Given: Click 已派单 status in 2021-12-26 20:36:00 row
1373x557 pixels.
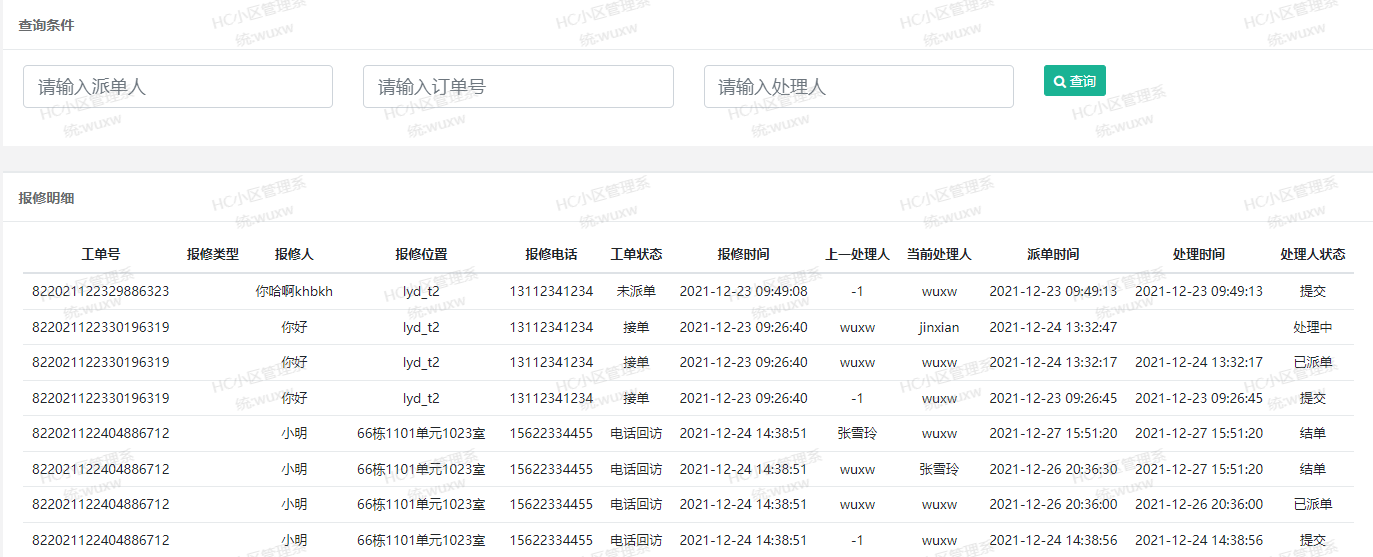Looking at the screenshot, I should (1313, 504).
